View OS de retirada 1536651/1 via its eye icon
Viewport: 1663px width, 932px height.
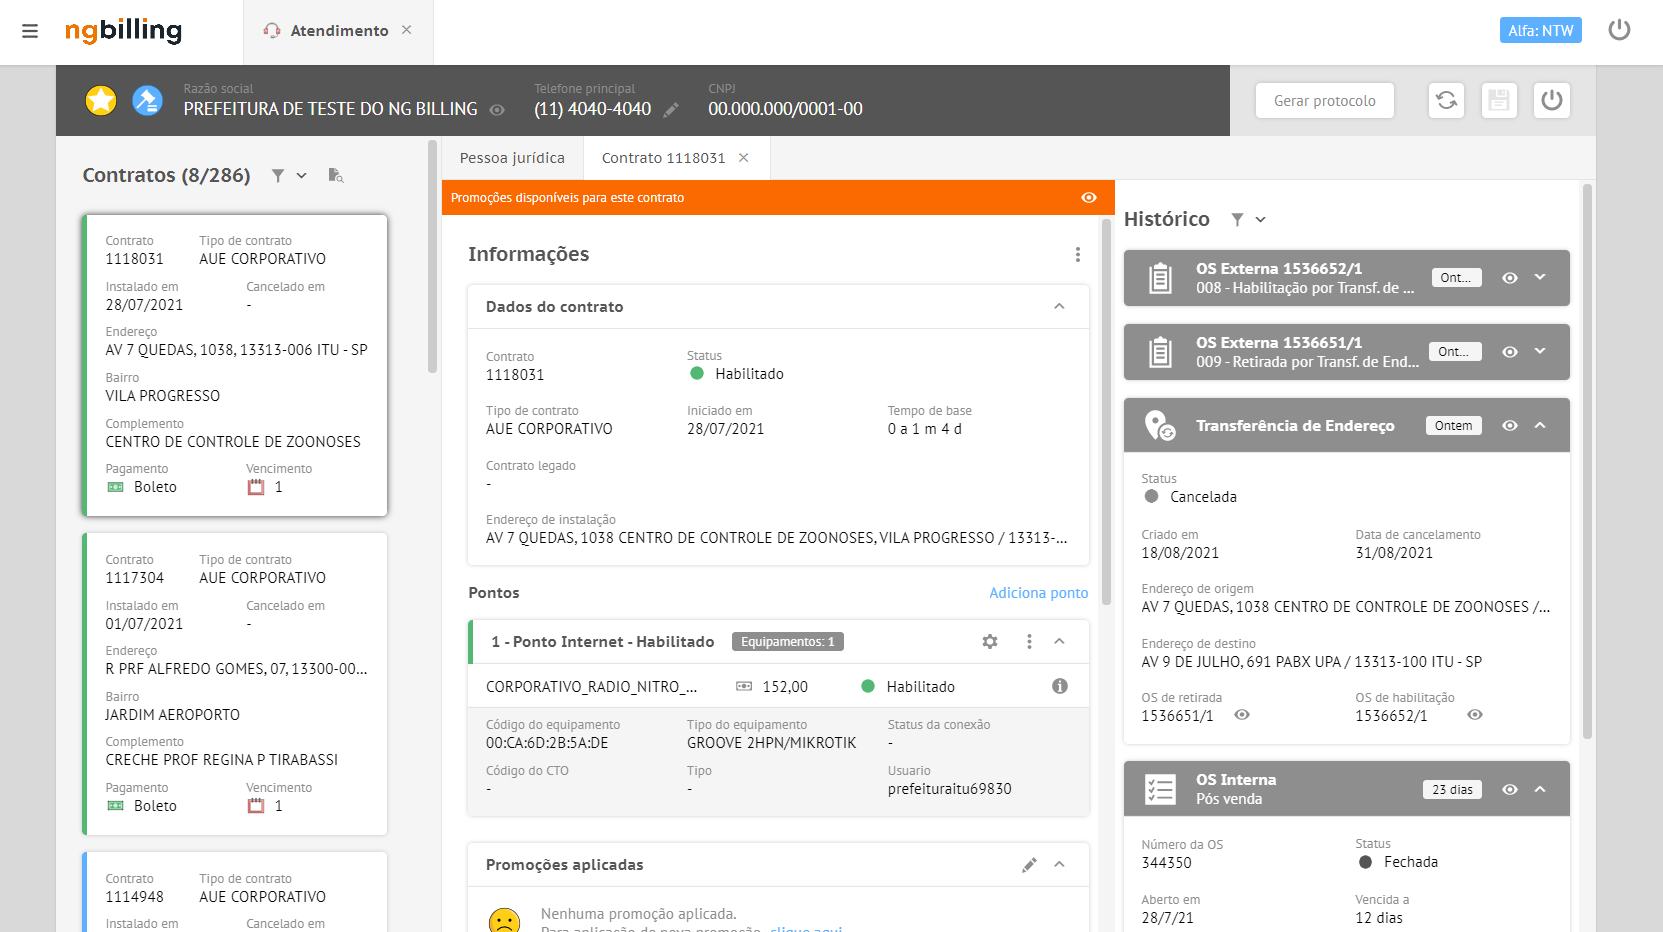1242,715
